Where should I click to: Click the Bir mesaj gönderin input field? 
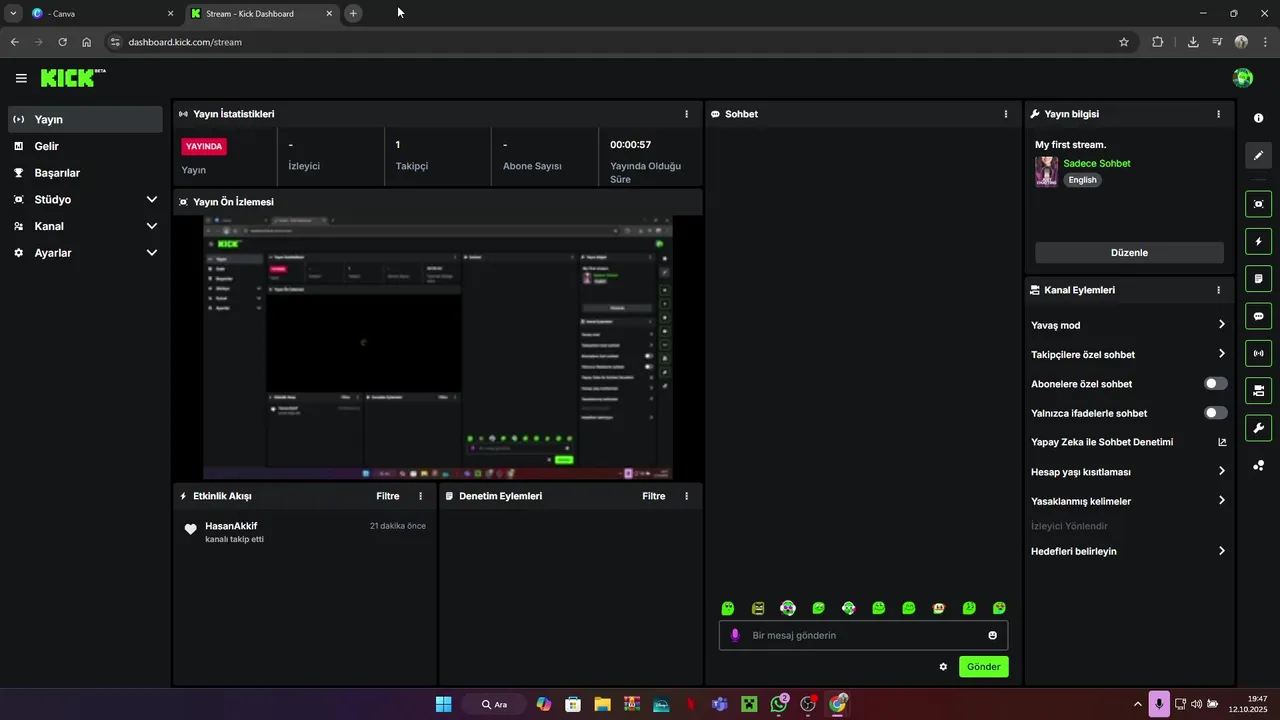coord(864,635)
